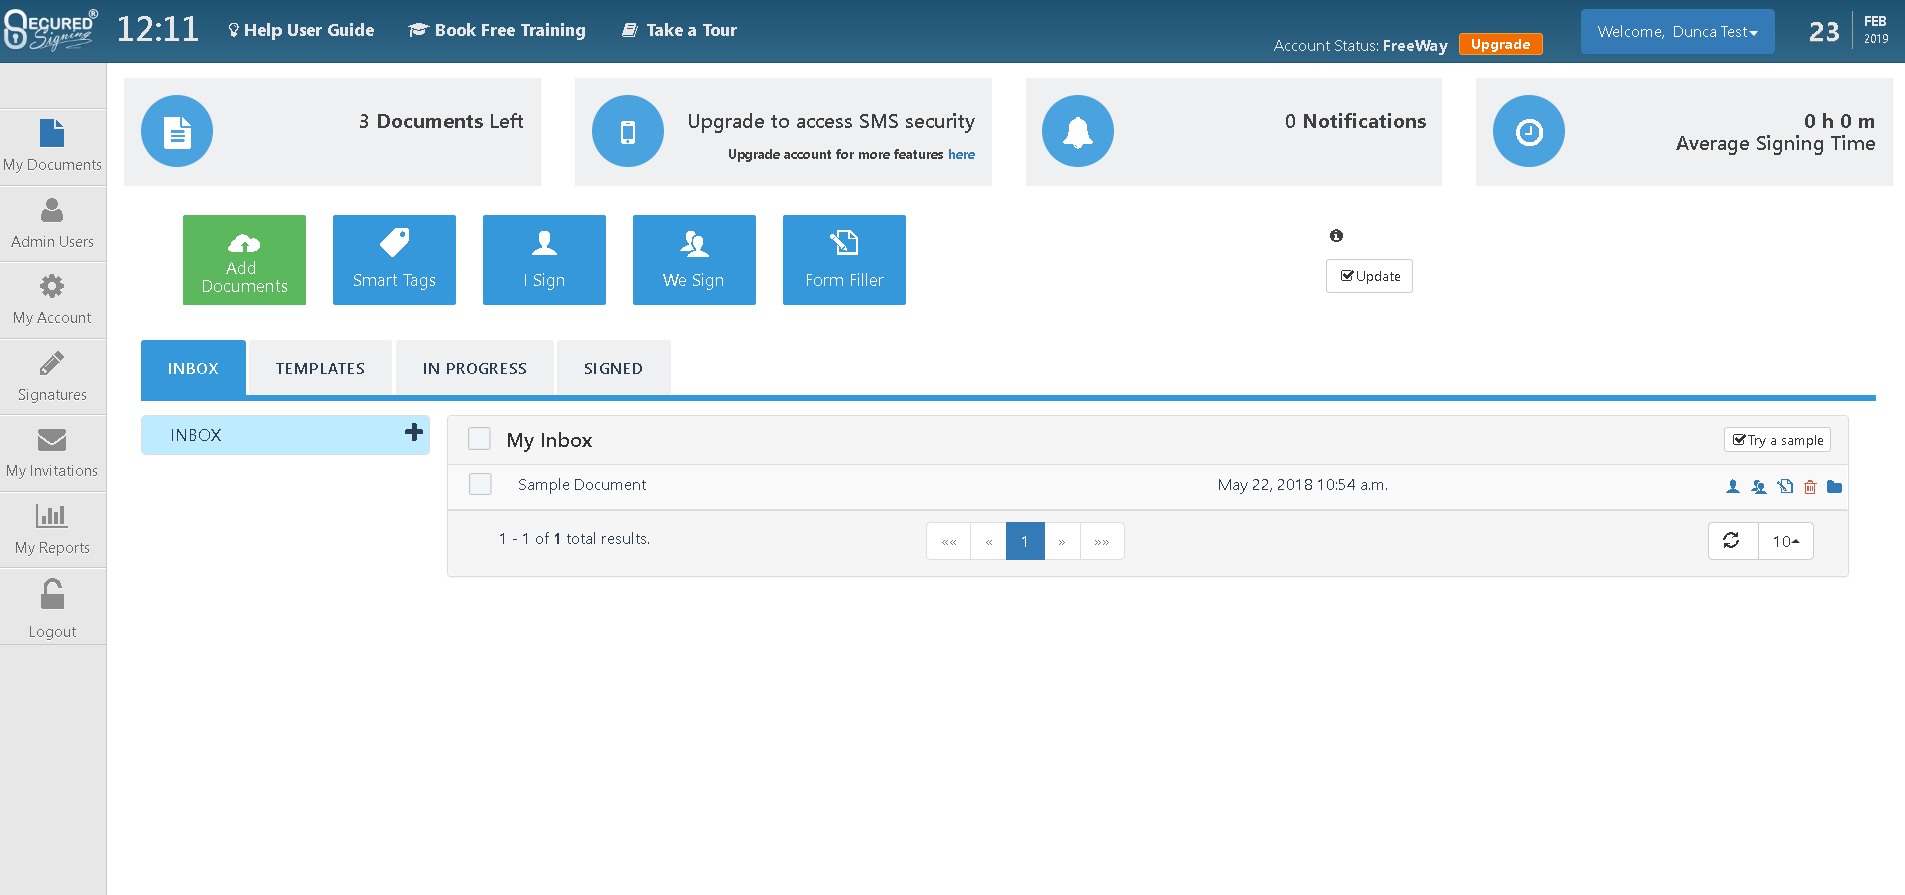Click the 12:11 clock in the header

coord(158,29)
